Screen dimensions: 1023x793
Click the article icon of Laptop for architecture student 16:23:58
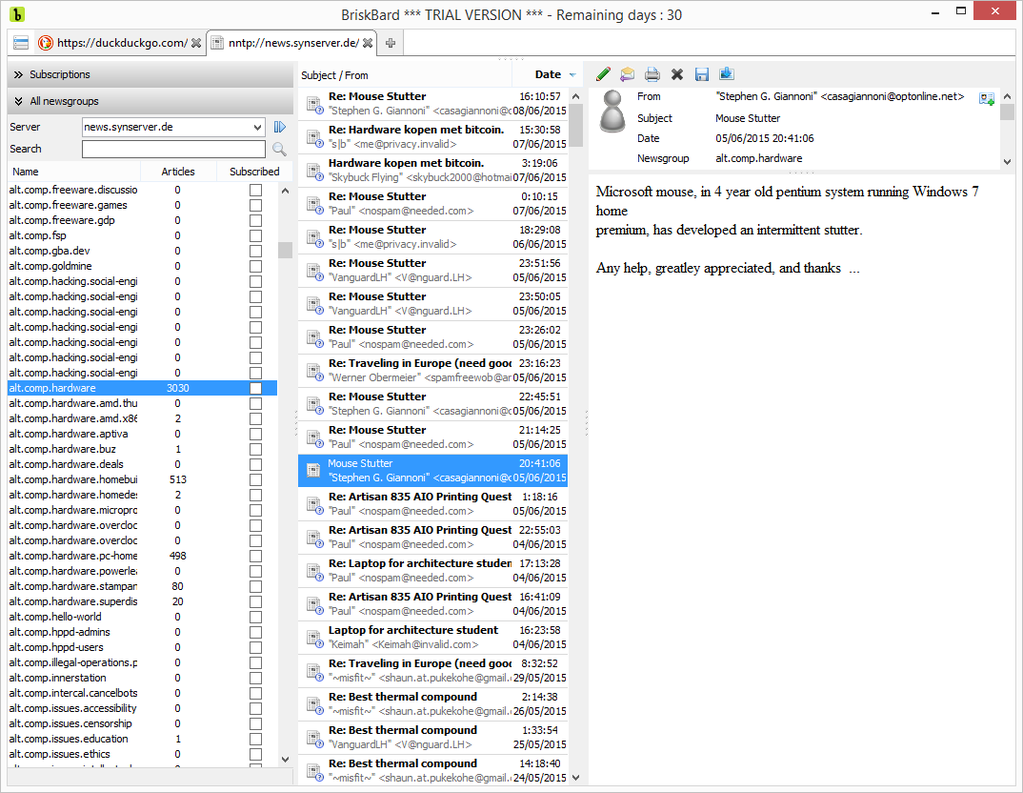[314, 639]
